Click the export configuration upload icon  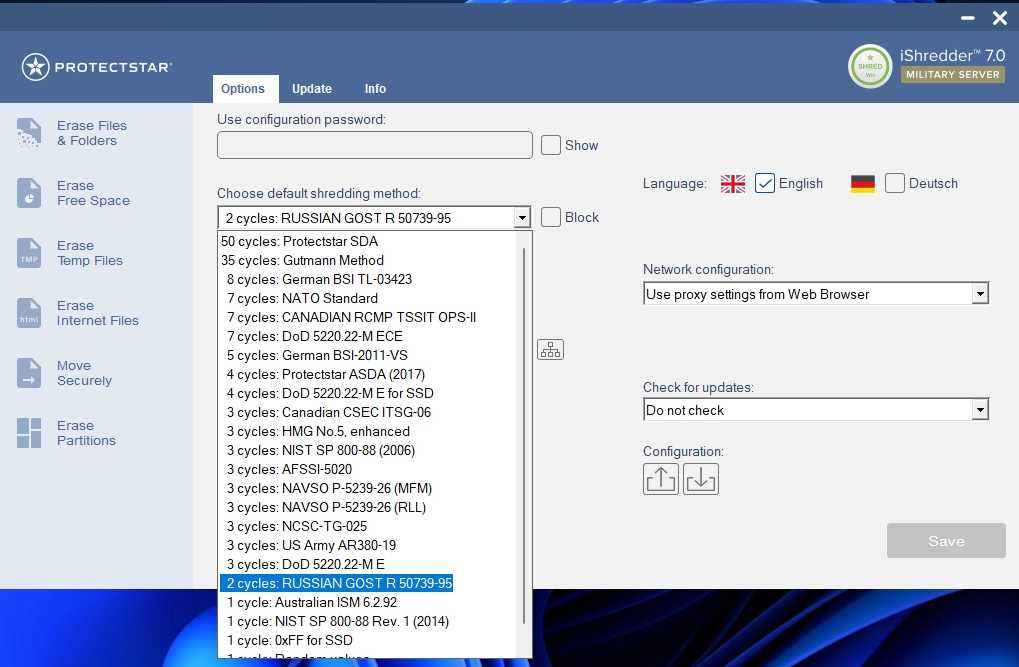pyautogui.click(x=661, y=479)
